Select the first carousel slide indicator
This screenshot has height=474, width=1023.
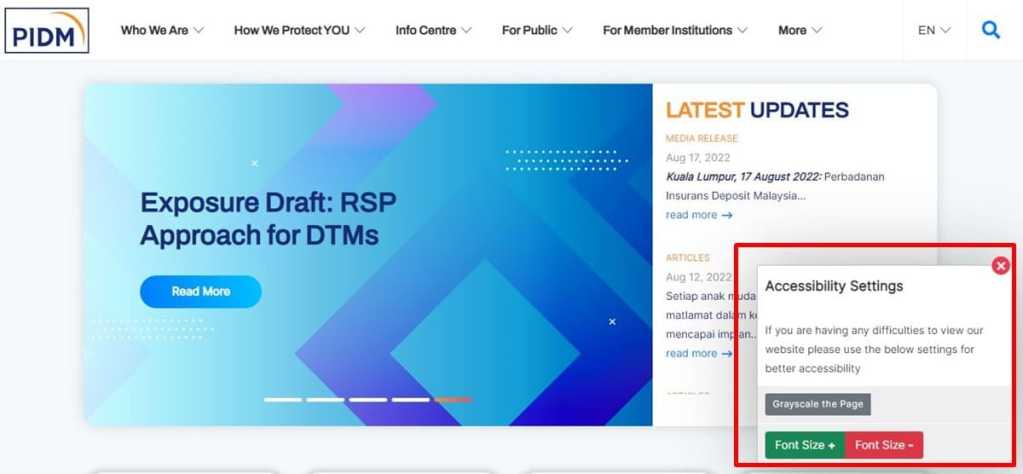pyautogui.click(x=282, y=400)
